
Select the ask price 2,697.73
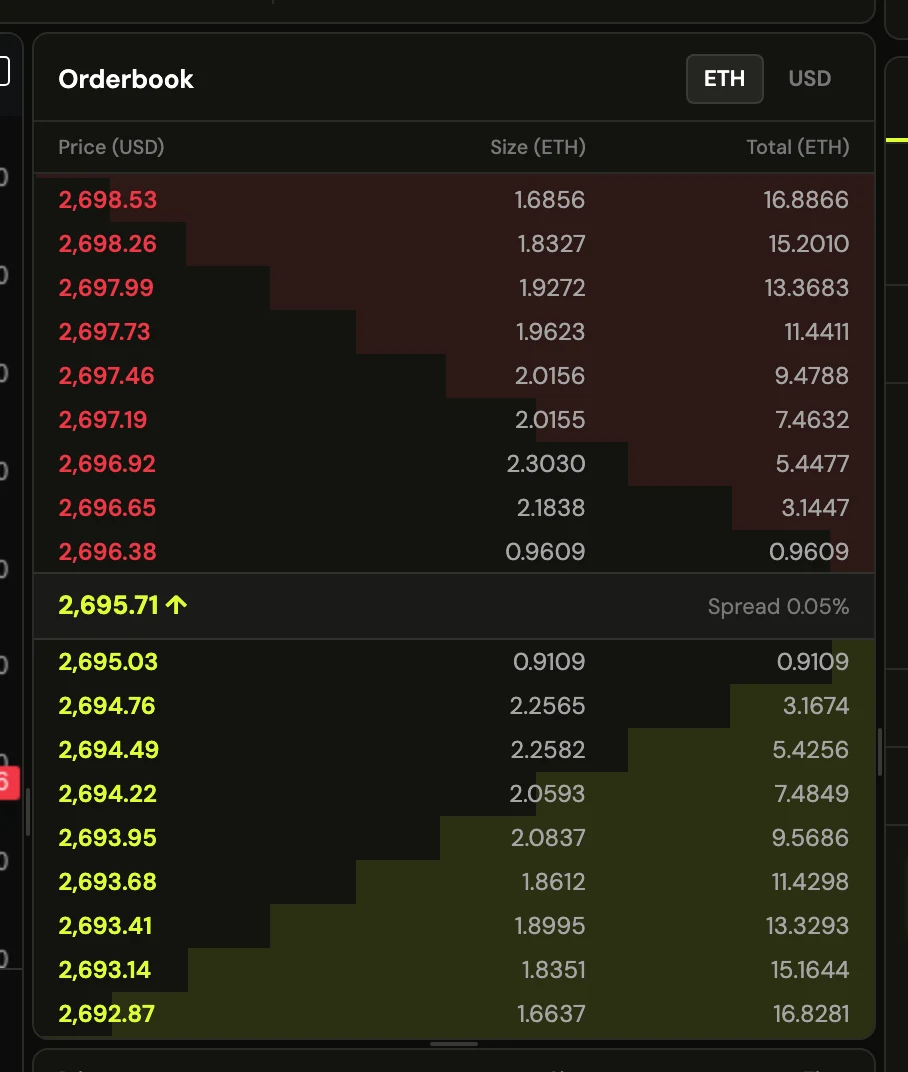(x=105, y=332)
